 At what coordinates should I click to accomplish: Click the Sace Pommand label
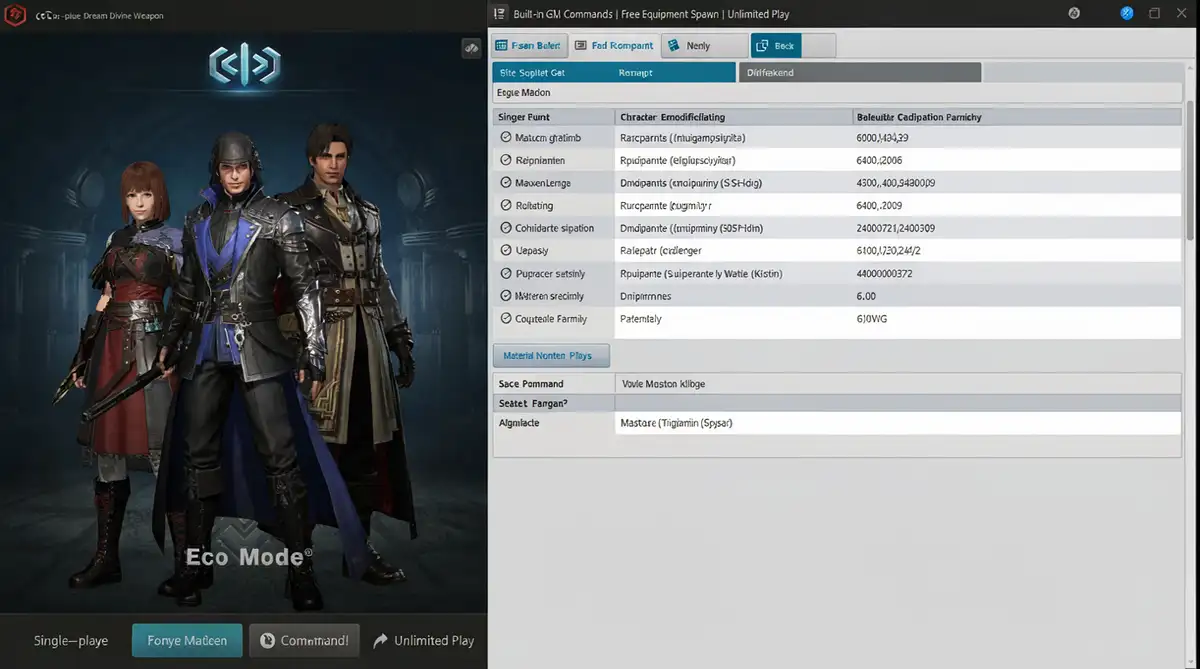pos(531,384)
